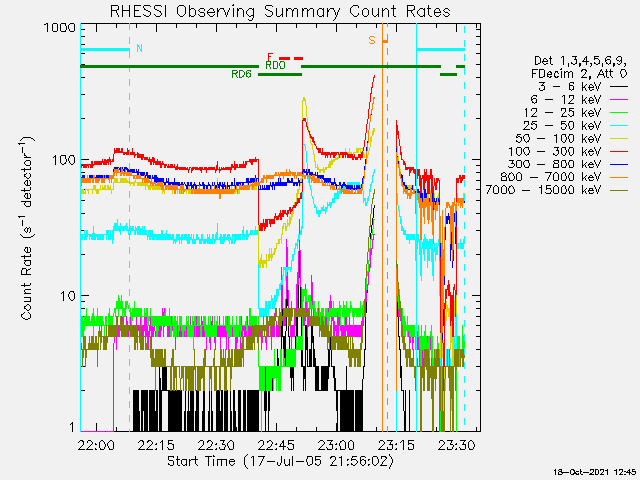Click the '6 - 12 keV' legend label
Screen dimensions: 640x480
(566, 100)
